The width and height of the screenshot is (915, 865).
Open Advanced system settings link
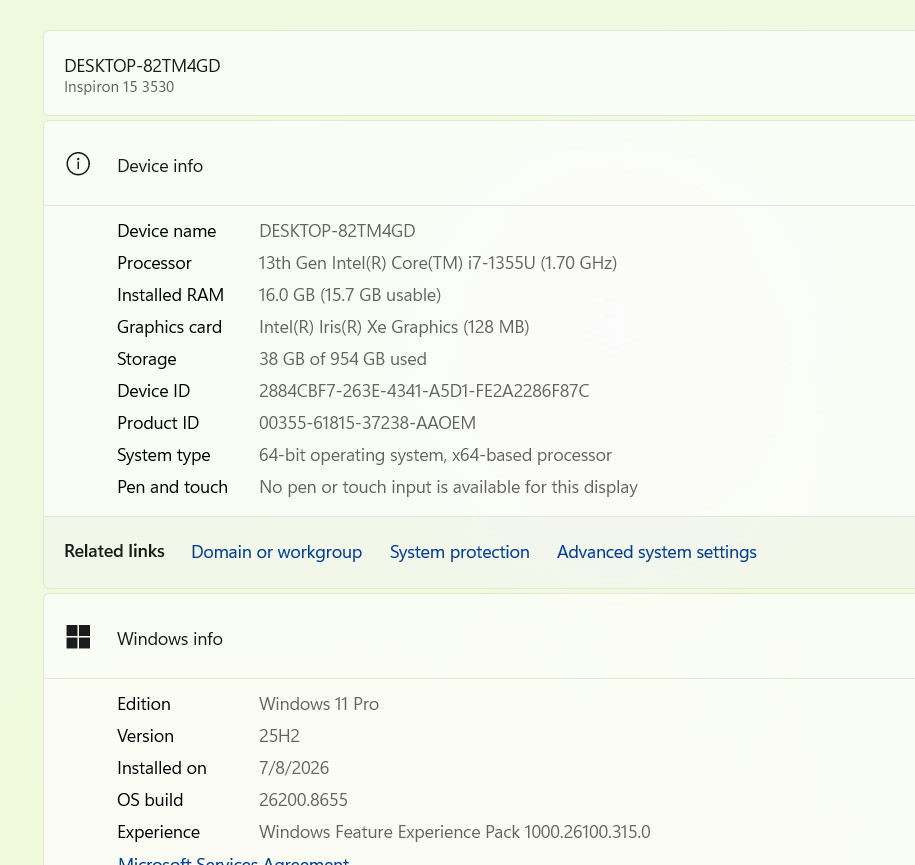click(657, 552)
